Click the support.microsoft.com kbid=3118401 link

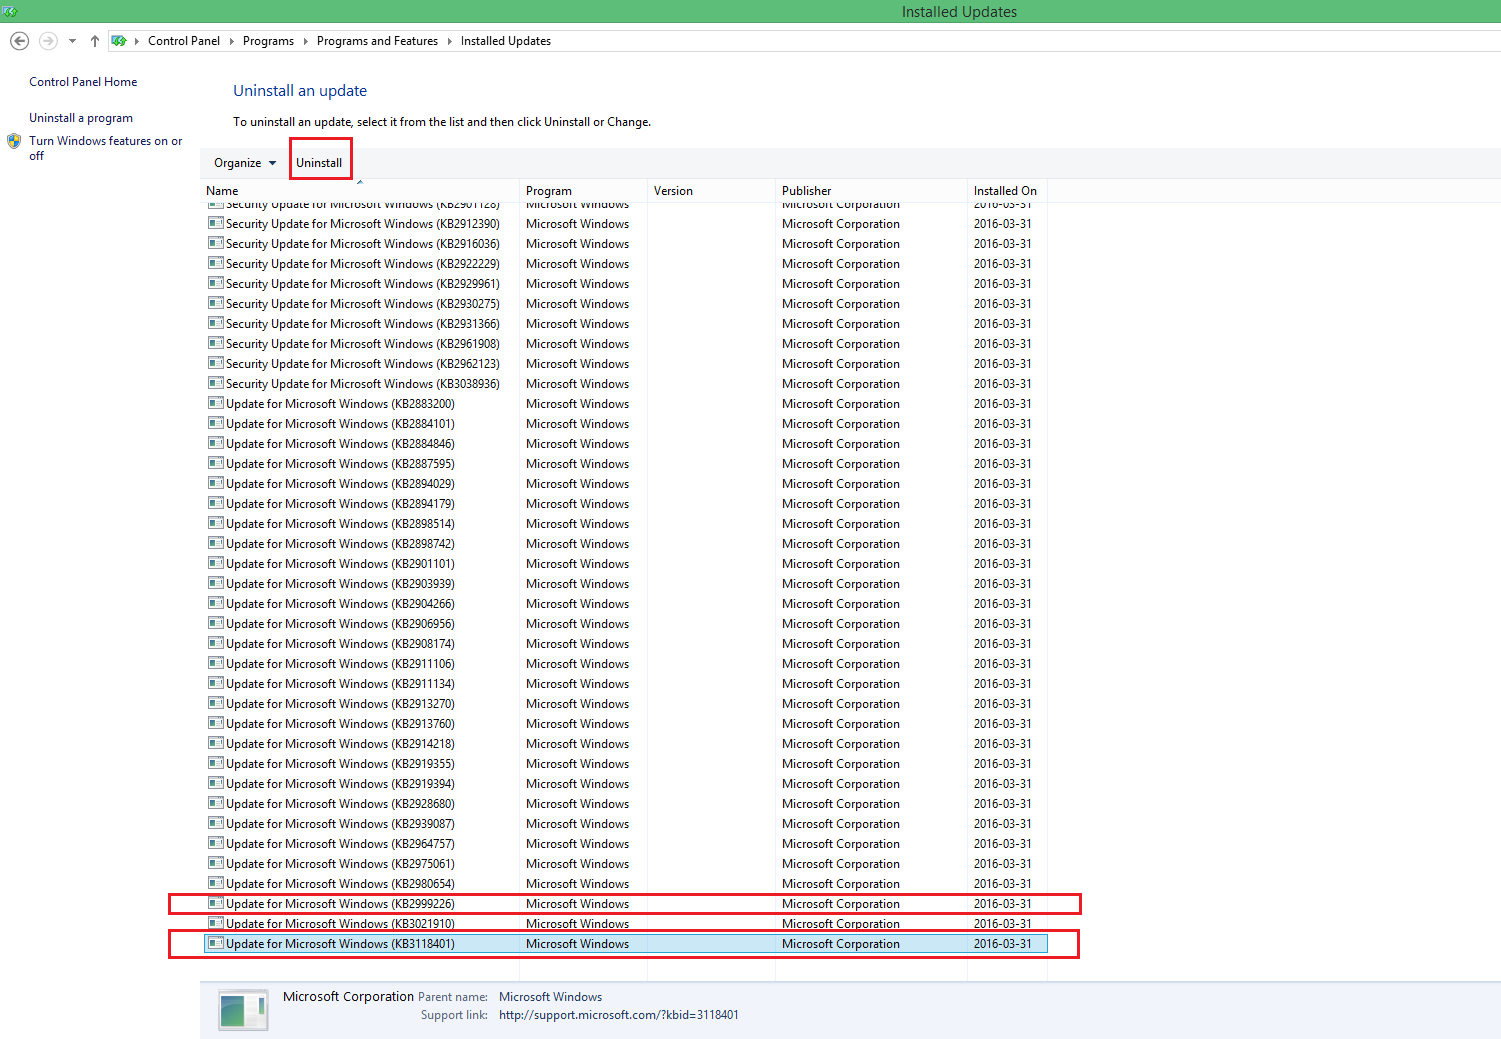(619, 1015)
